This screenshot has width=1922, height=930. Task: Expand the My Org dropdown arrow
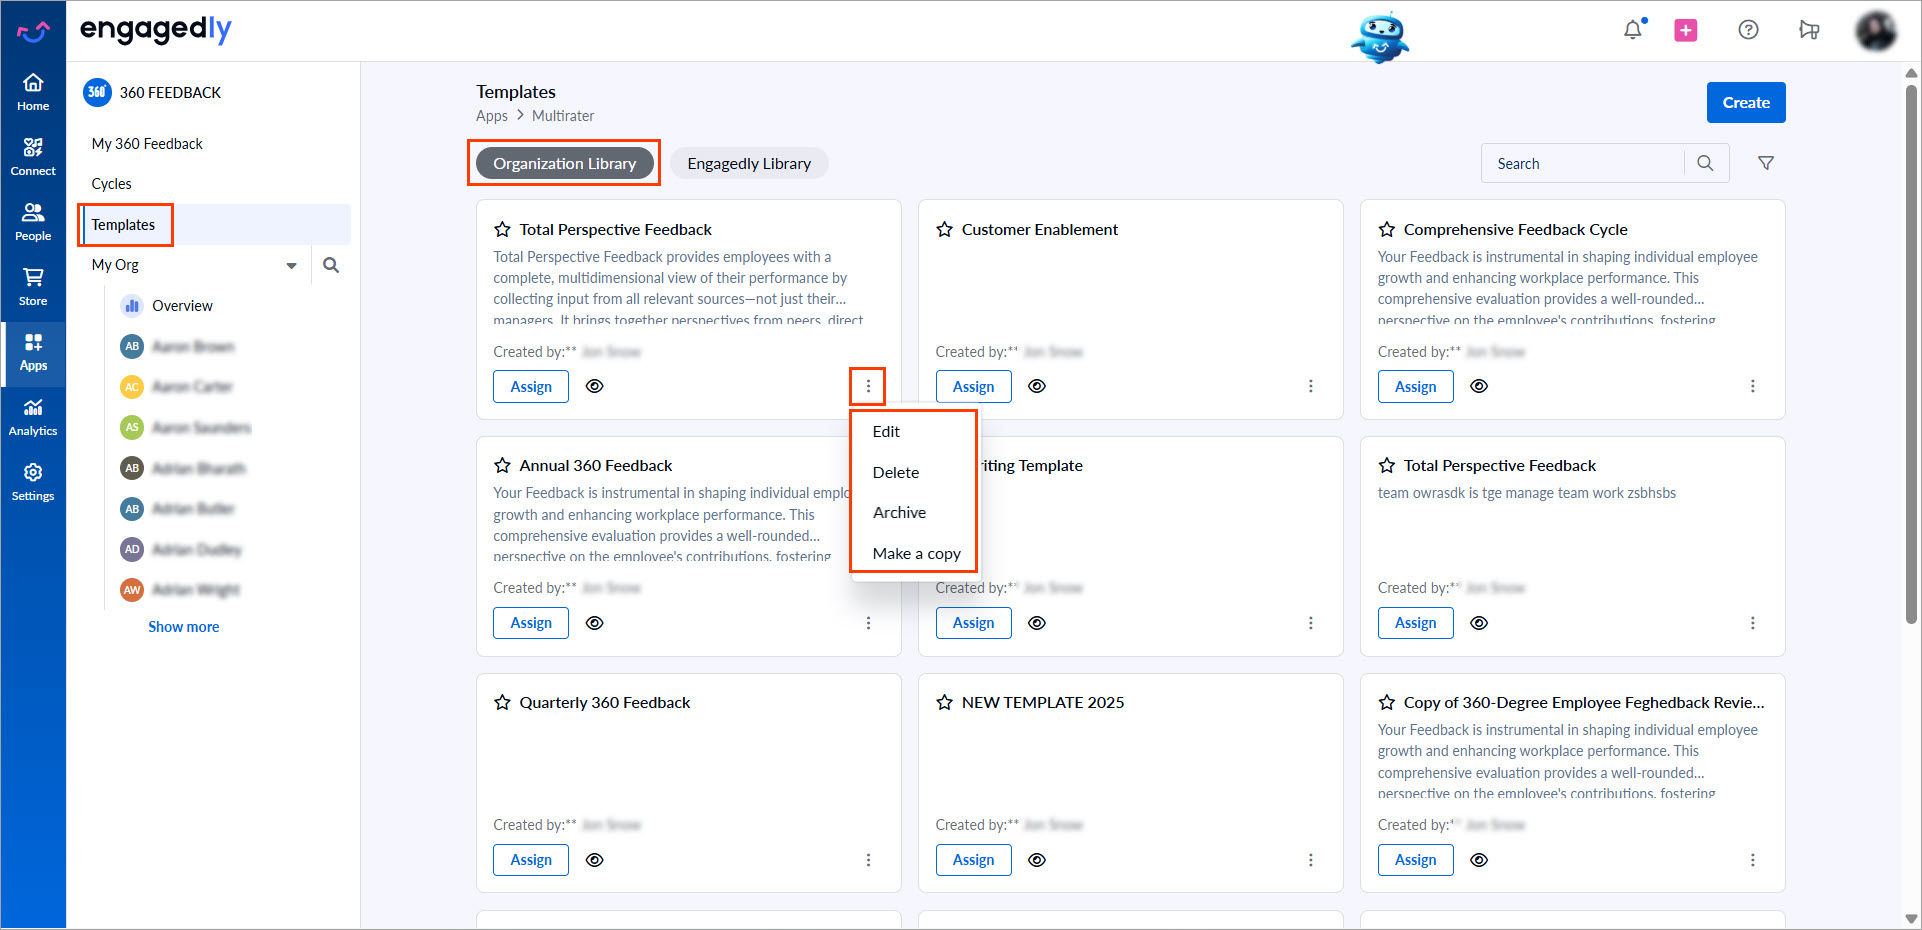291,266
